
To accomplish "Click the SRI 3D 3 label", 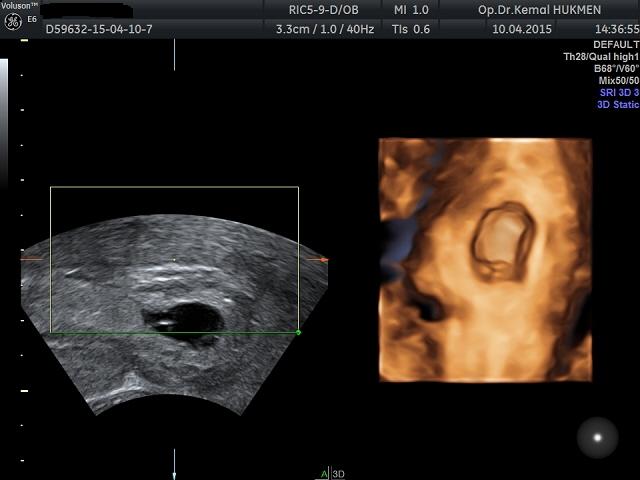I will click(x=619, y=93).
